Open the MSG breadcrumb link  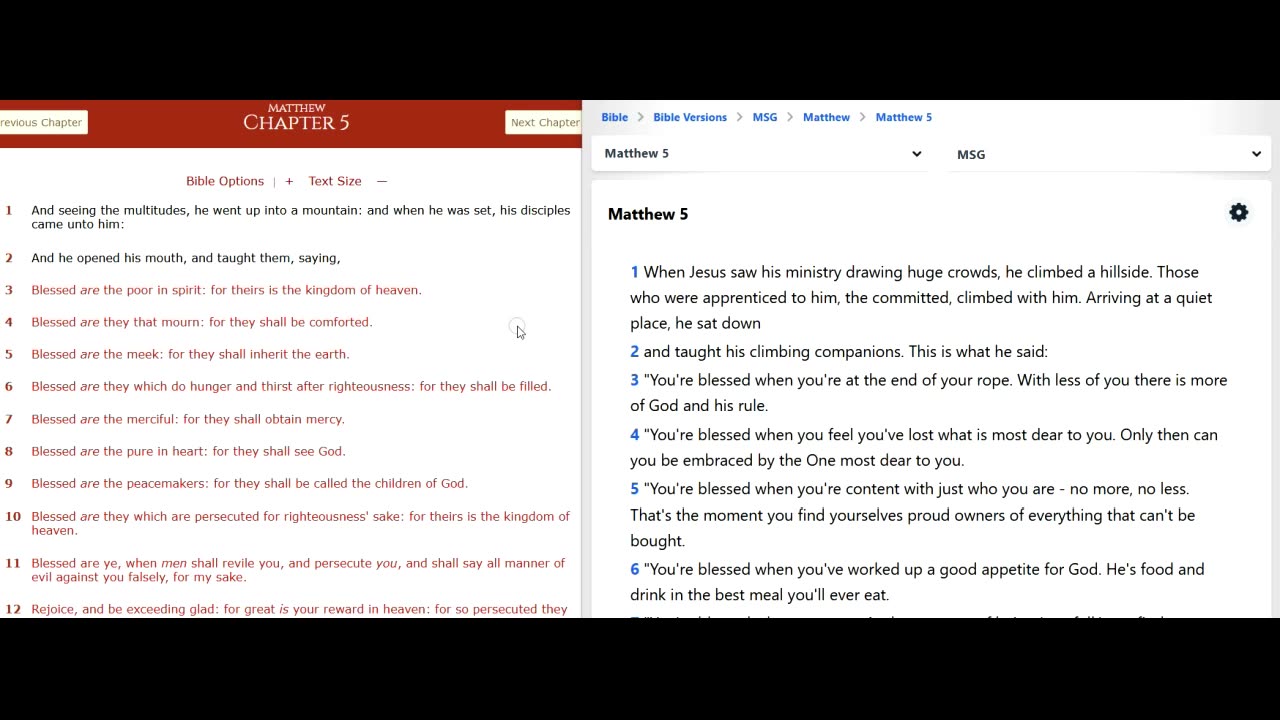click(x=765, y=117)
